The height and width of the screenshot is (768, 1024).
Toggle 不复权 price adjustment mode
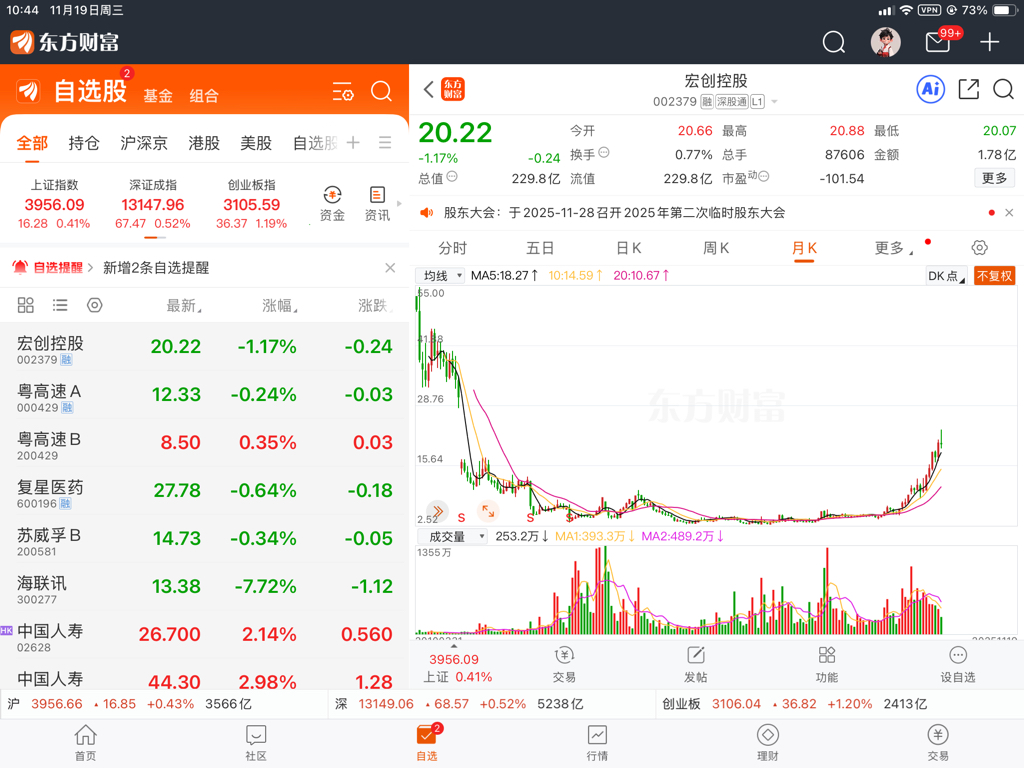click(994, 276)
